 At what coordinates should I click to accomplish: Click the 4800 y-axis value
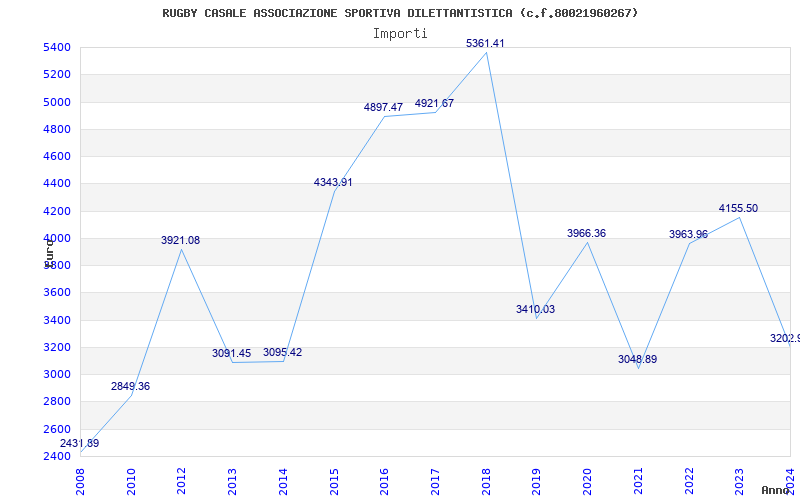[x=56, y=130]
